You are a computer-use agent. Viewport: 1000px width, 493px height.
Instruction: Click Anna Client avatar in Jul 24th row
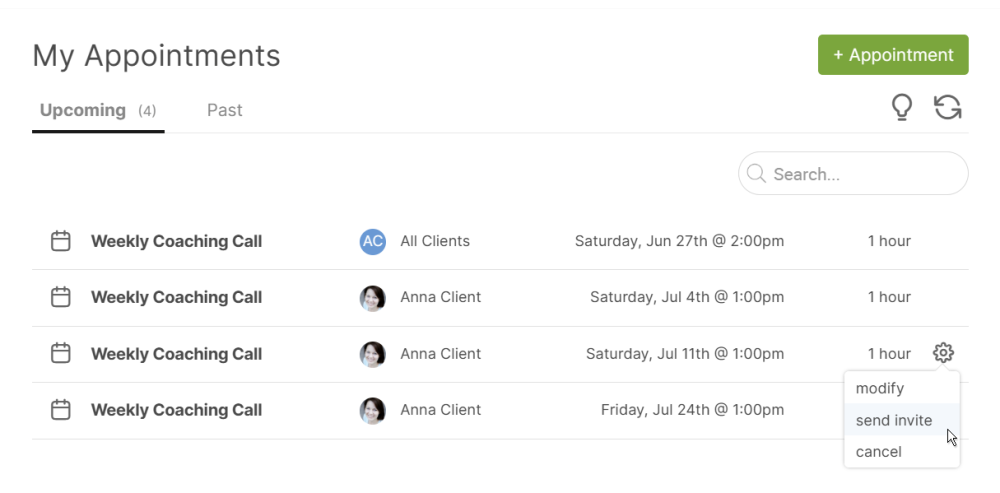click(x=372, y=410)
